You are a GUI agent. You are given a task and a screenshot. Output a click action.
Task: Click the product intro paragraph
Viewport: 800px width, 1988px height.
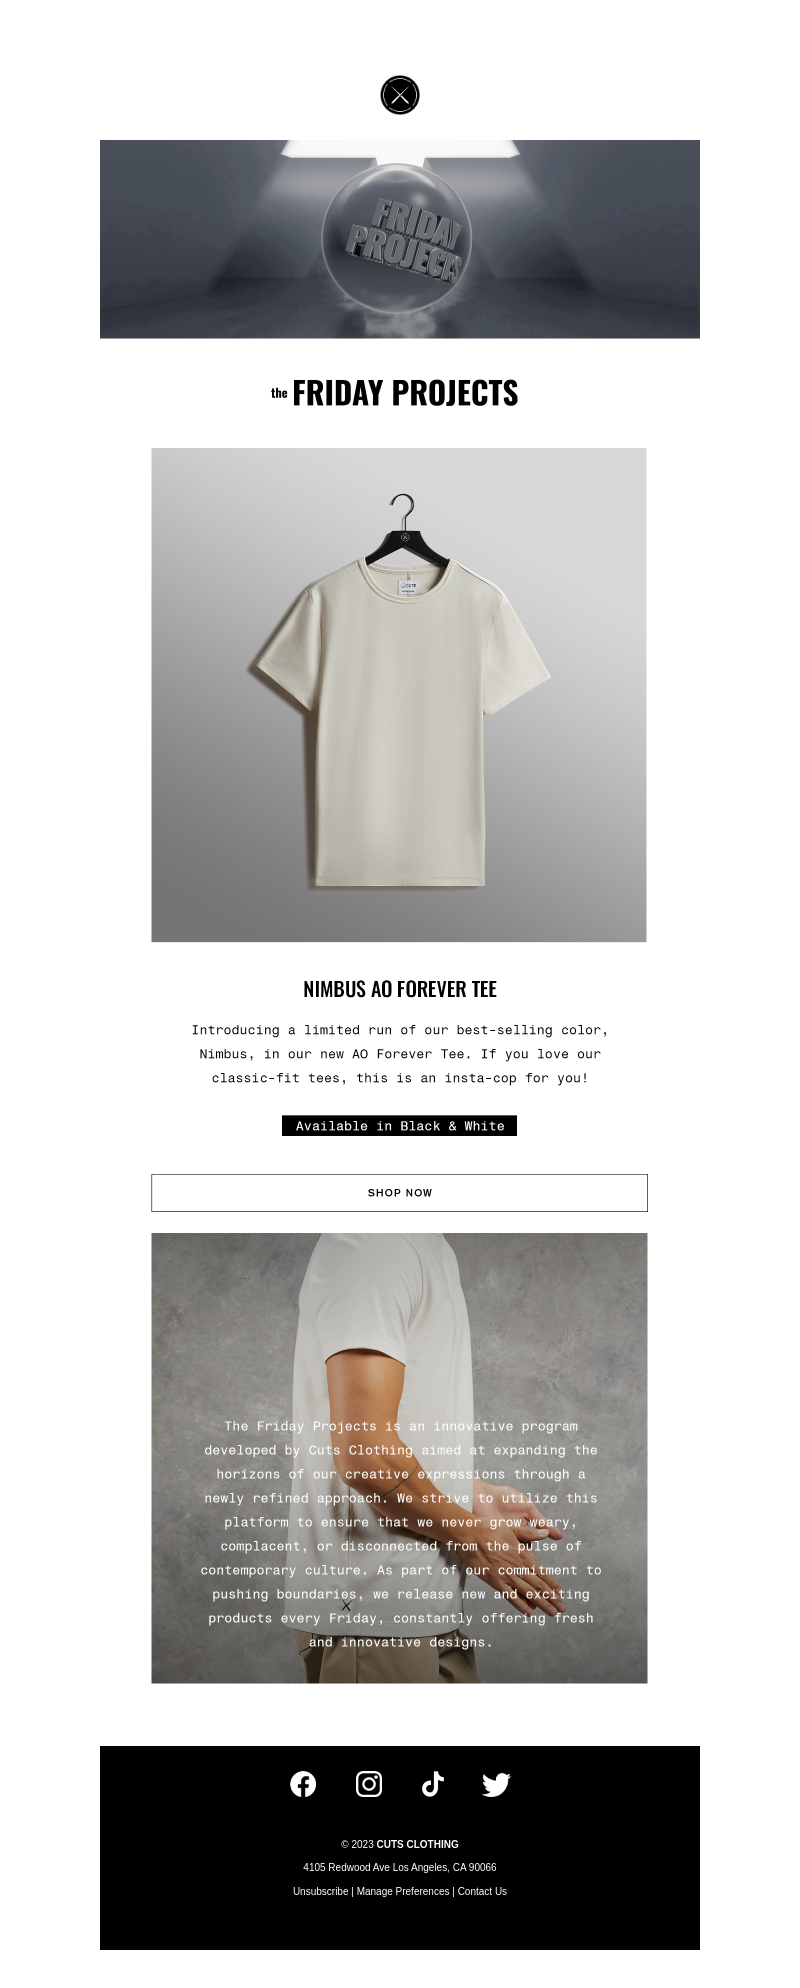tap(400, 1054)
